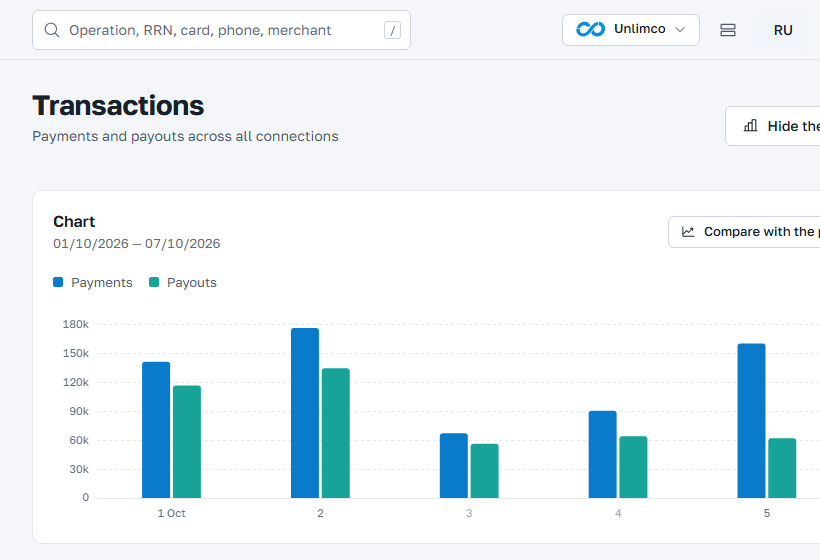Click the line graph icon on Compare button
The width and height of the screenshot is (820, 560).
point(688,232)
